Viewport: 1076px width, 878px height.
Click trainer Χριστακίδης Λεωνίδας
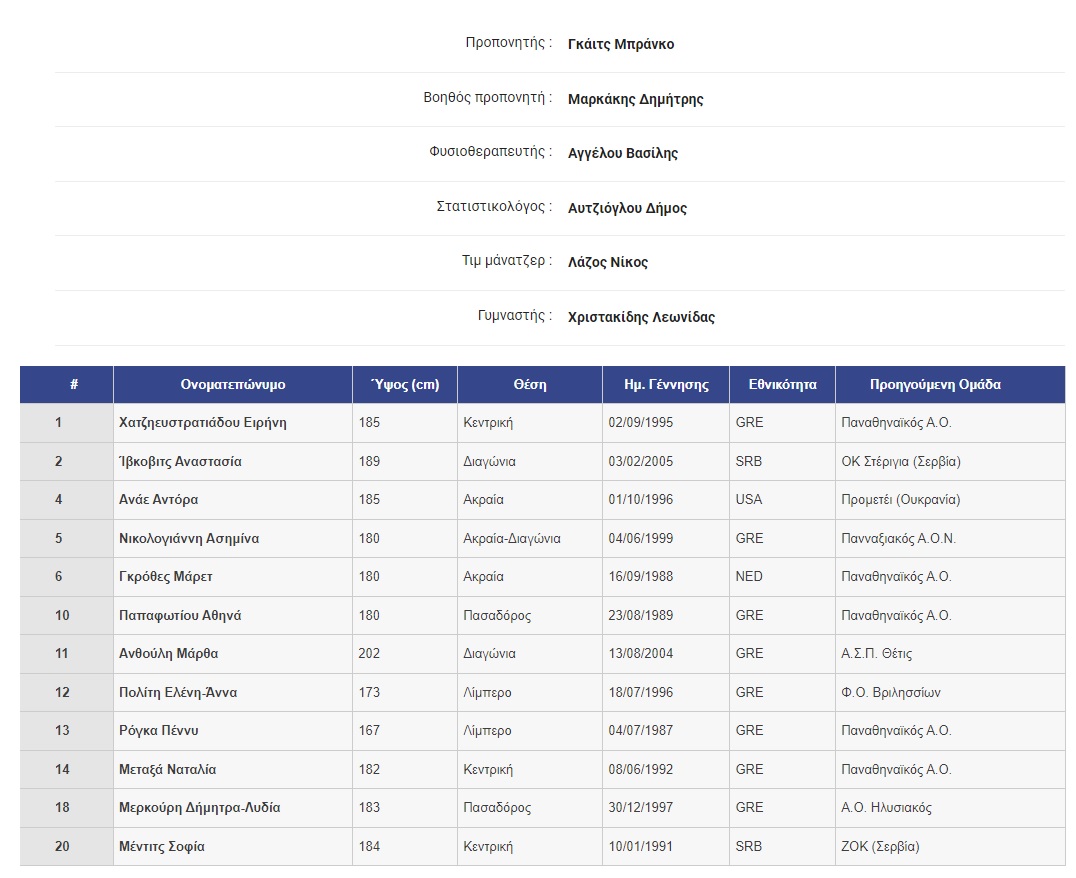point(636,316)
